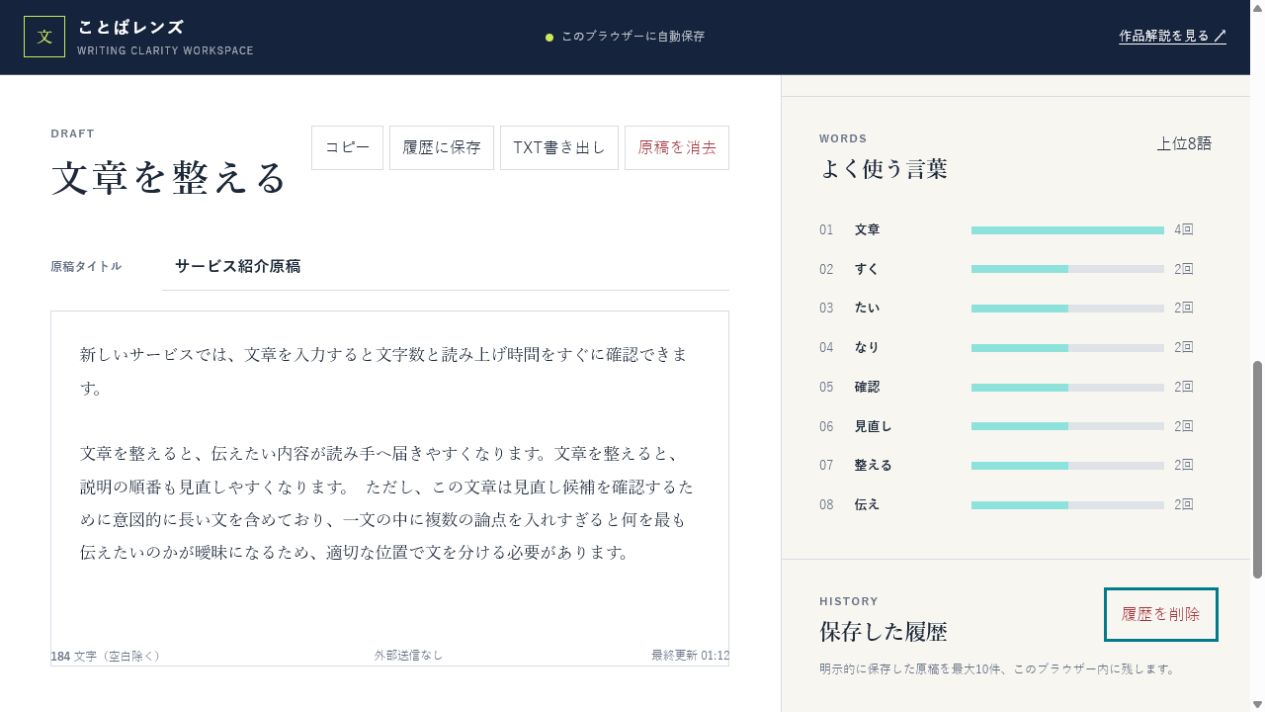
Task: Export using TXT書き出し button
Action: coord(559,148)
